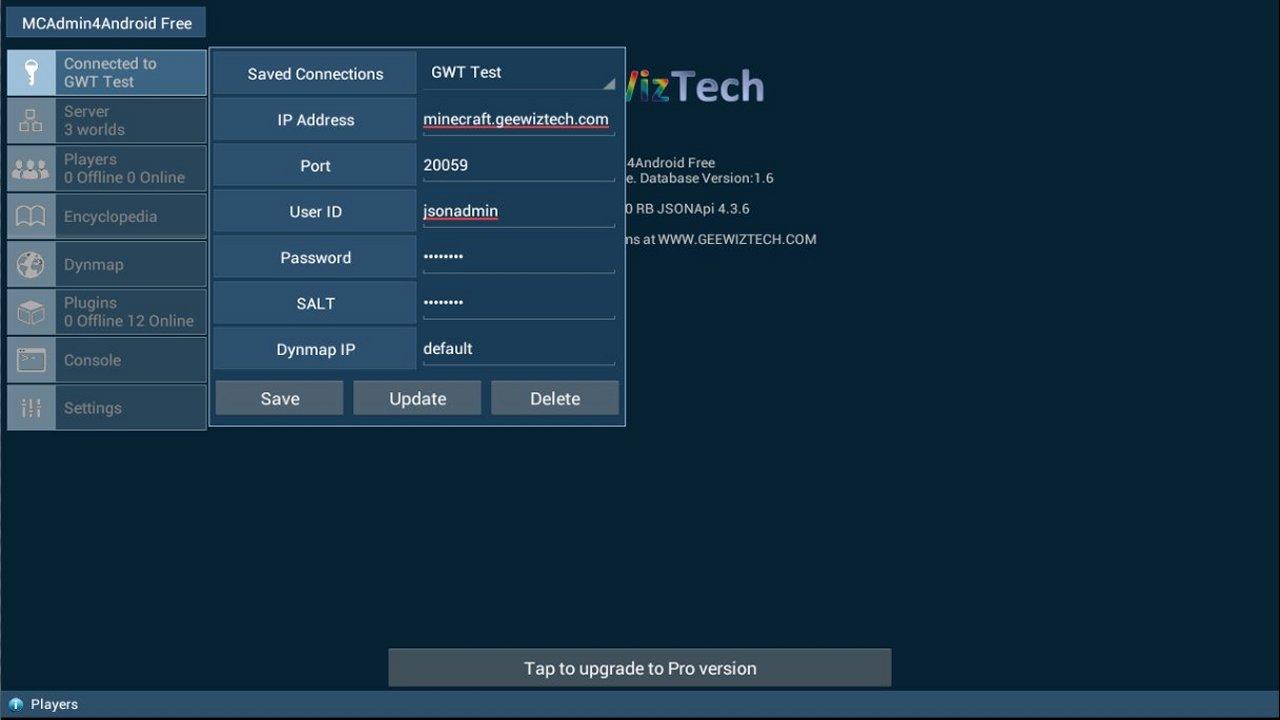Click the Saved Connections label

[315, 74]
